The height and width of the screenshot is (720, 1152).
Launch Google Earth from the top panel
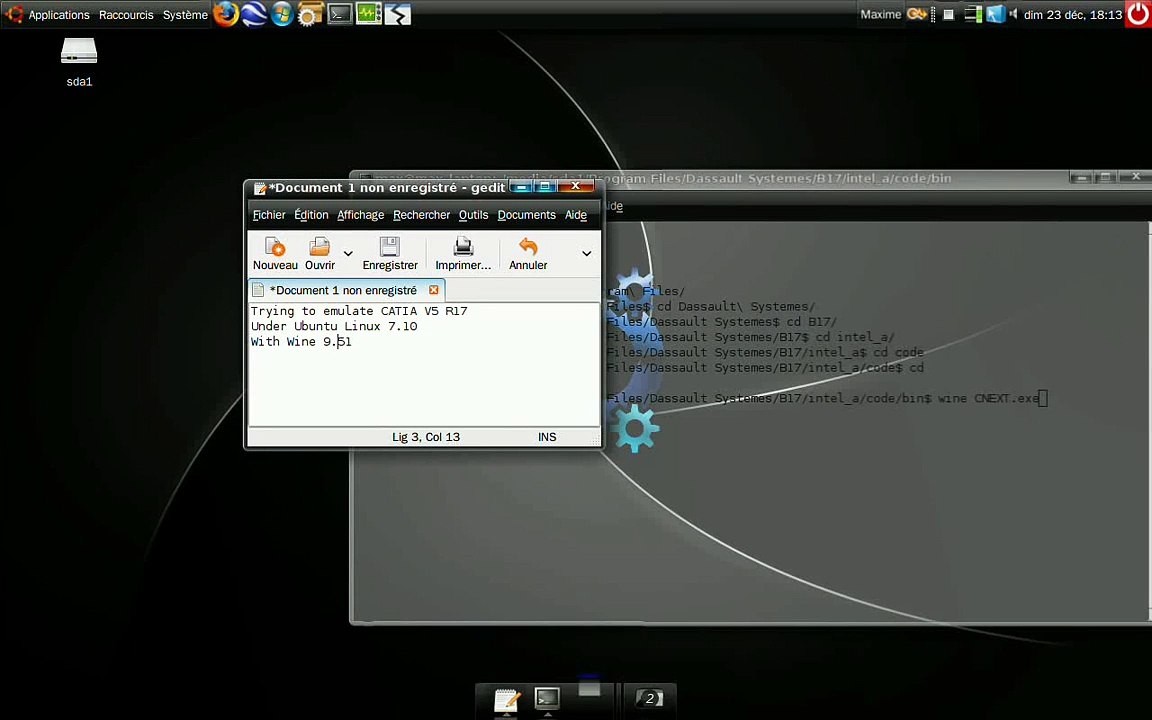253,14
